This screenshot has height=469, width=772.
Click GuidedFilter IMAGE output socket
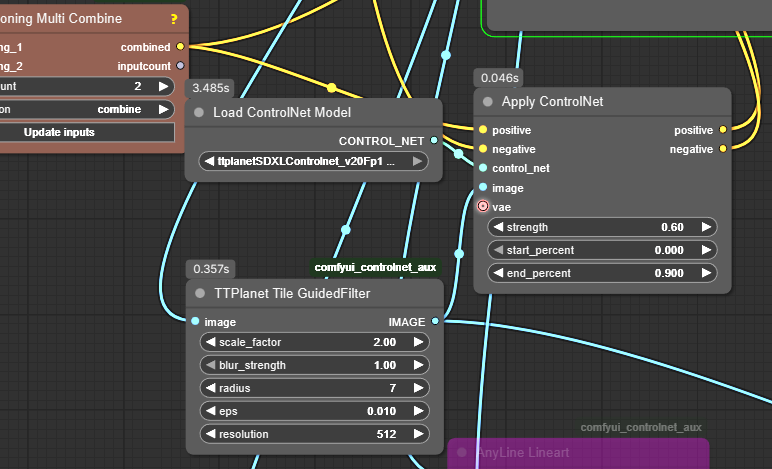pyautogui.click(x=435, y=321)
